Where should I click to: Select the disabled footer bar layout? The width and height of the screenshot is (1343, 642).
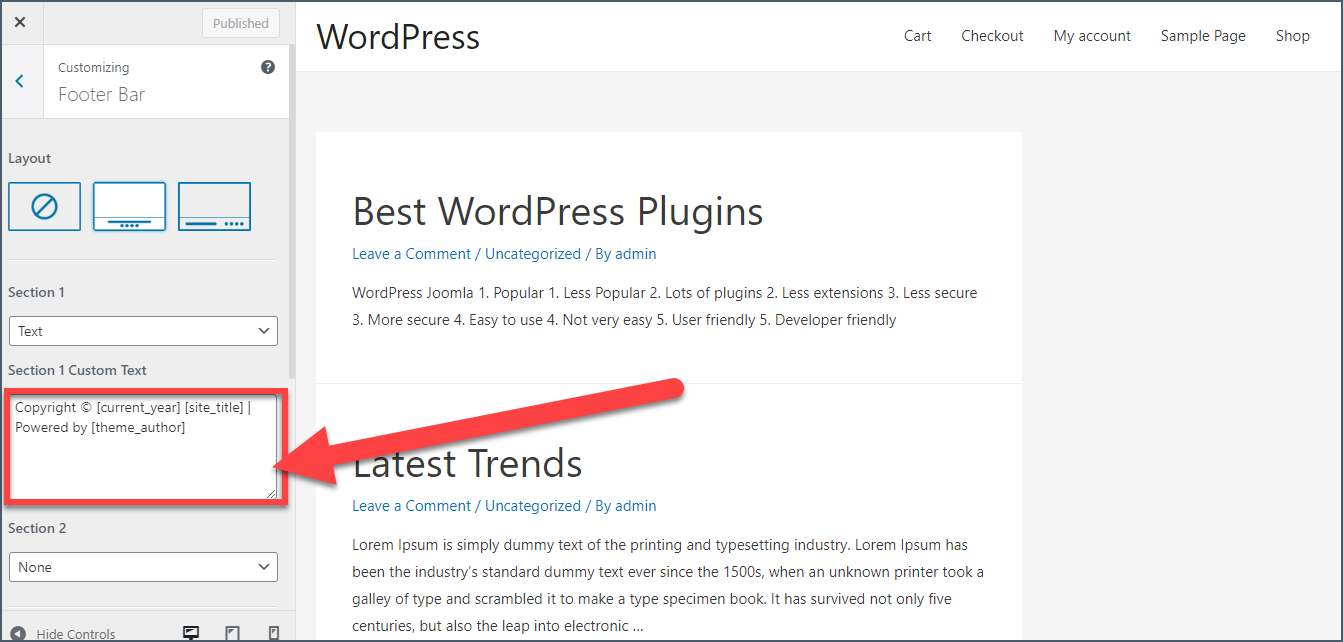click(44, 207)
